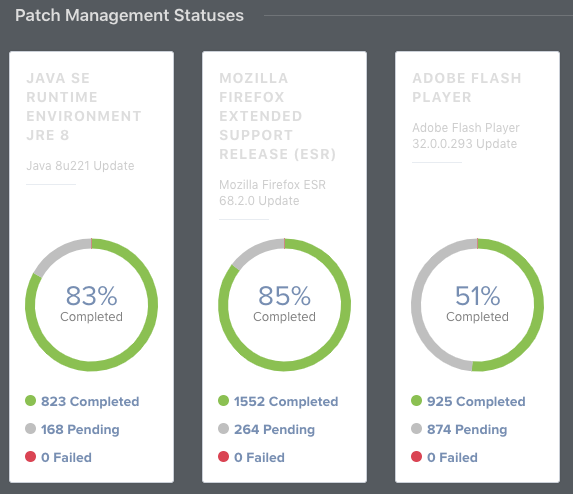
Task: Click the Java 8u221 Update subtitle
Action: pyautogui.click(x=80, y=166)
